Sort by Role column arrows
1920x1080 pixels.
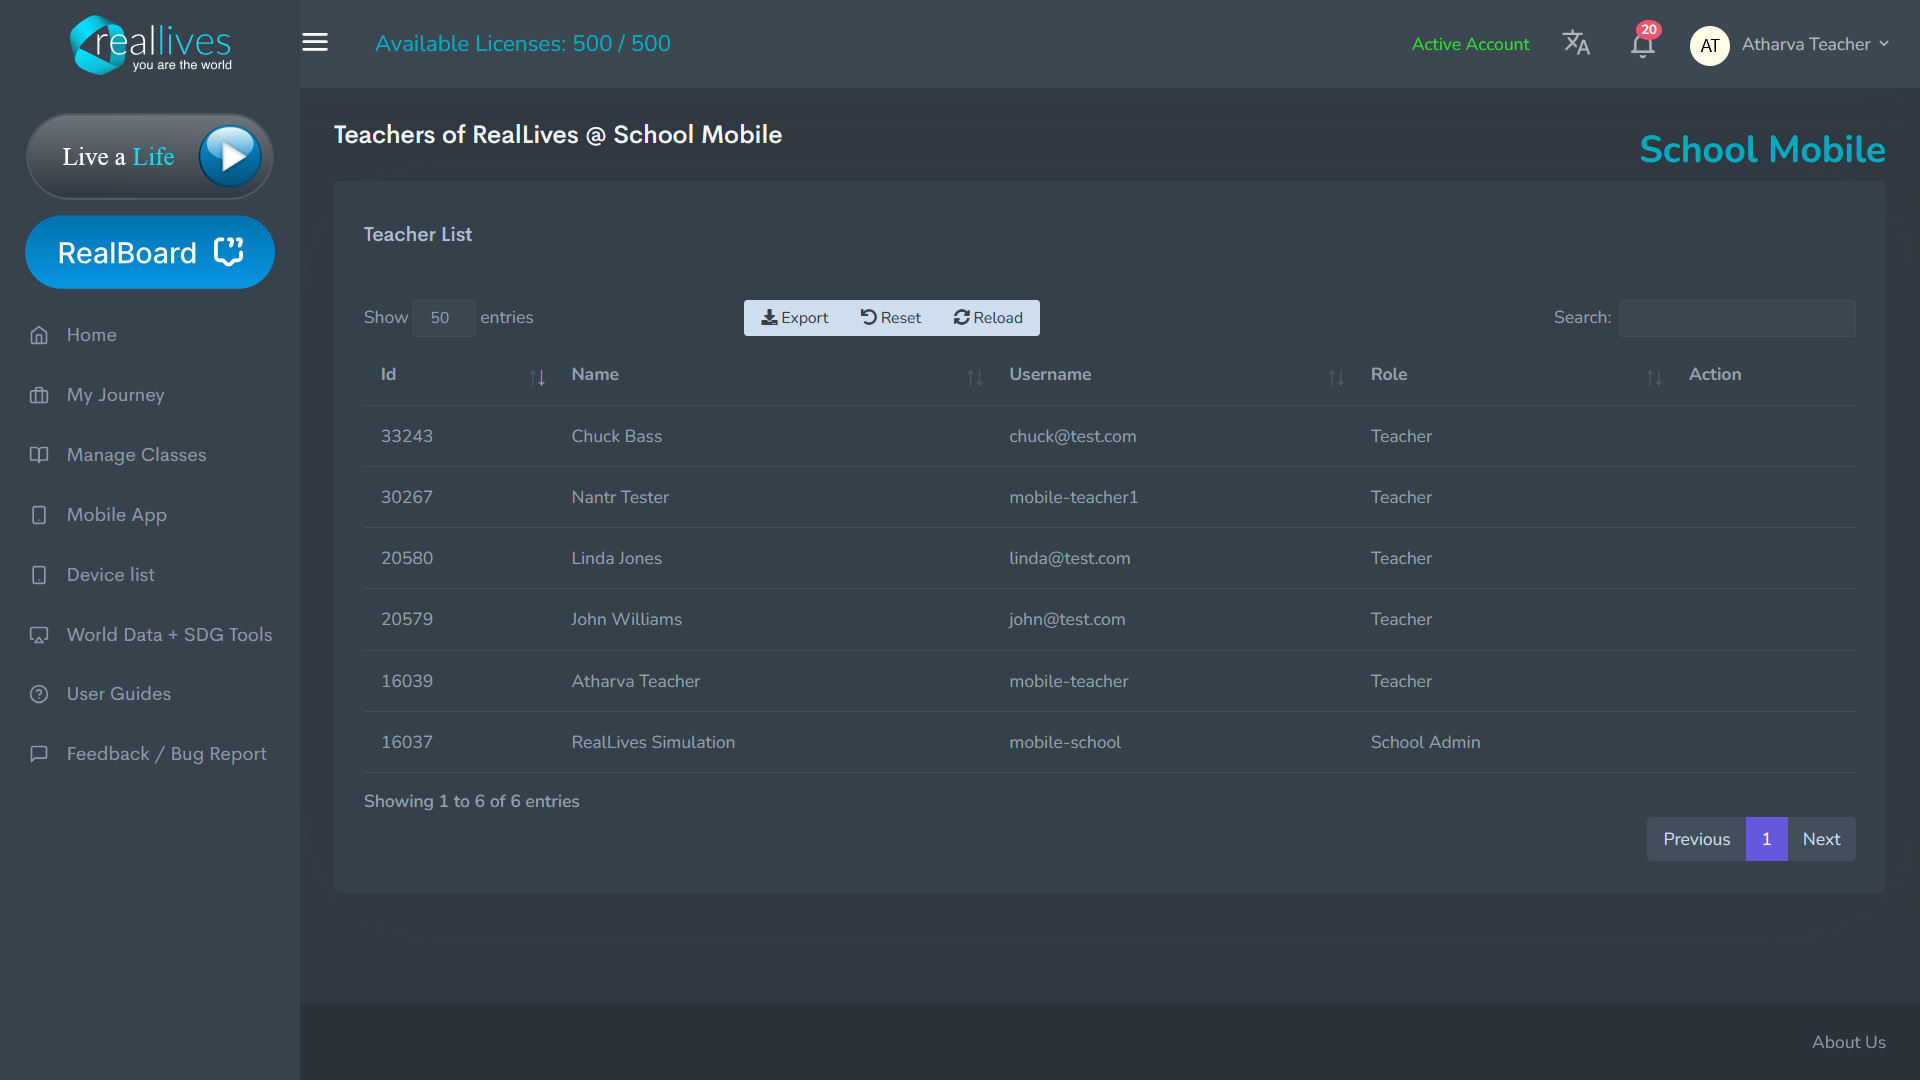(x=1654, y=377)
